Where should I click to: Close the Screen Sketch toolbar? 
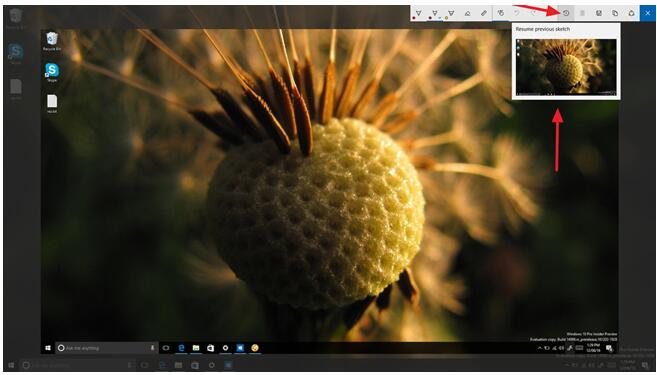click(648, 13)
